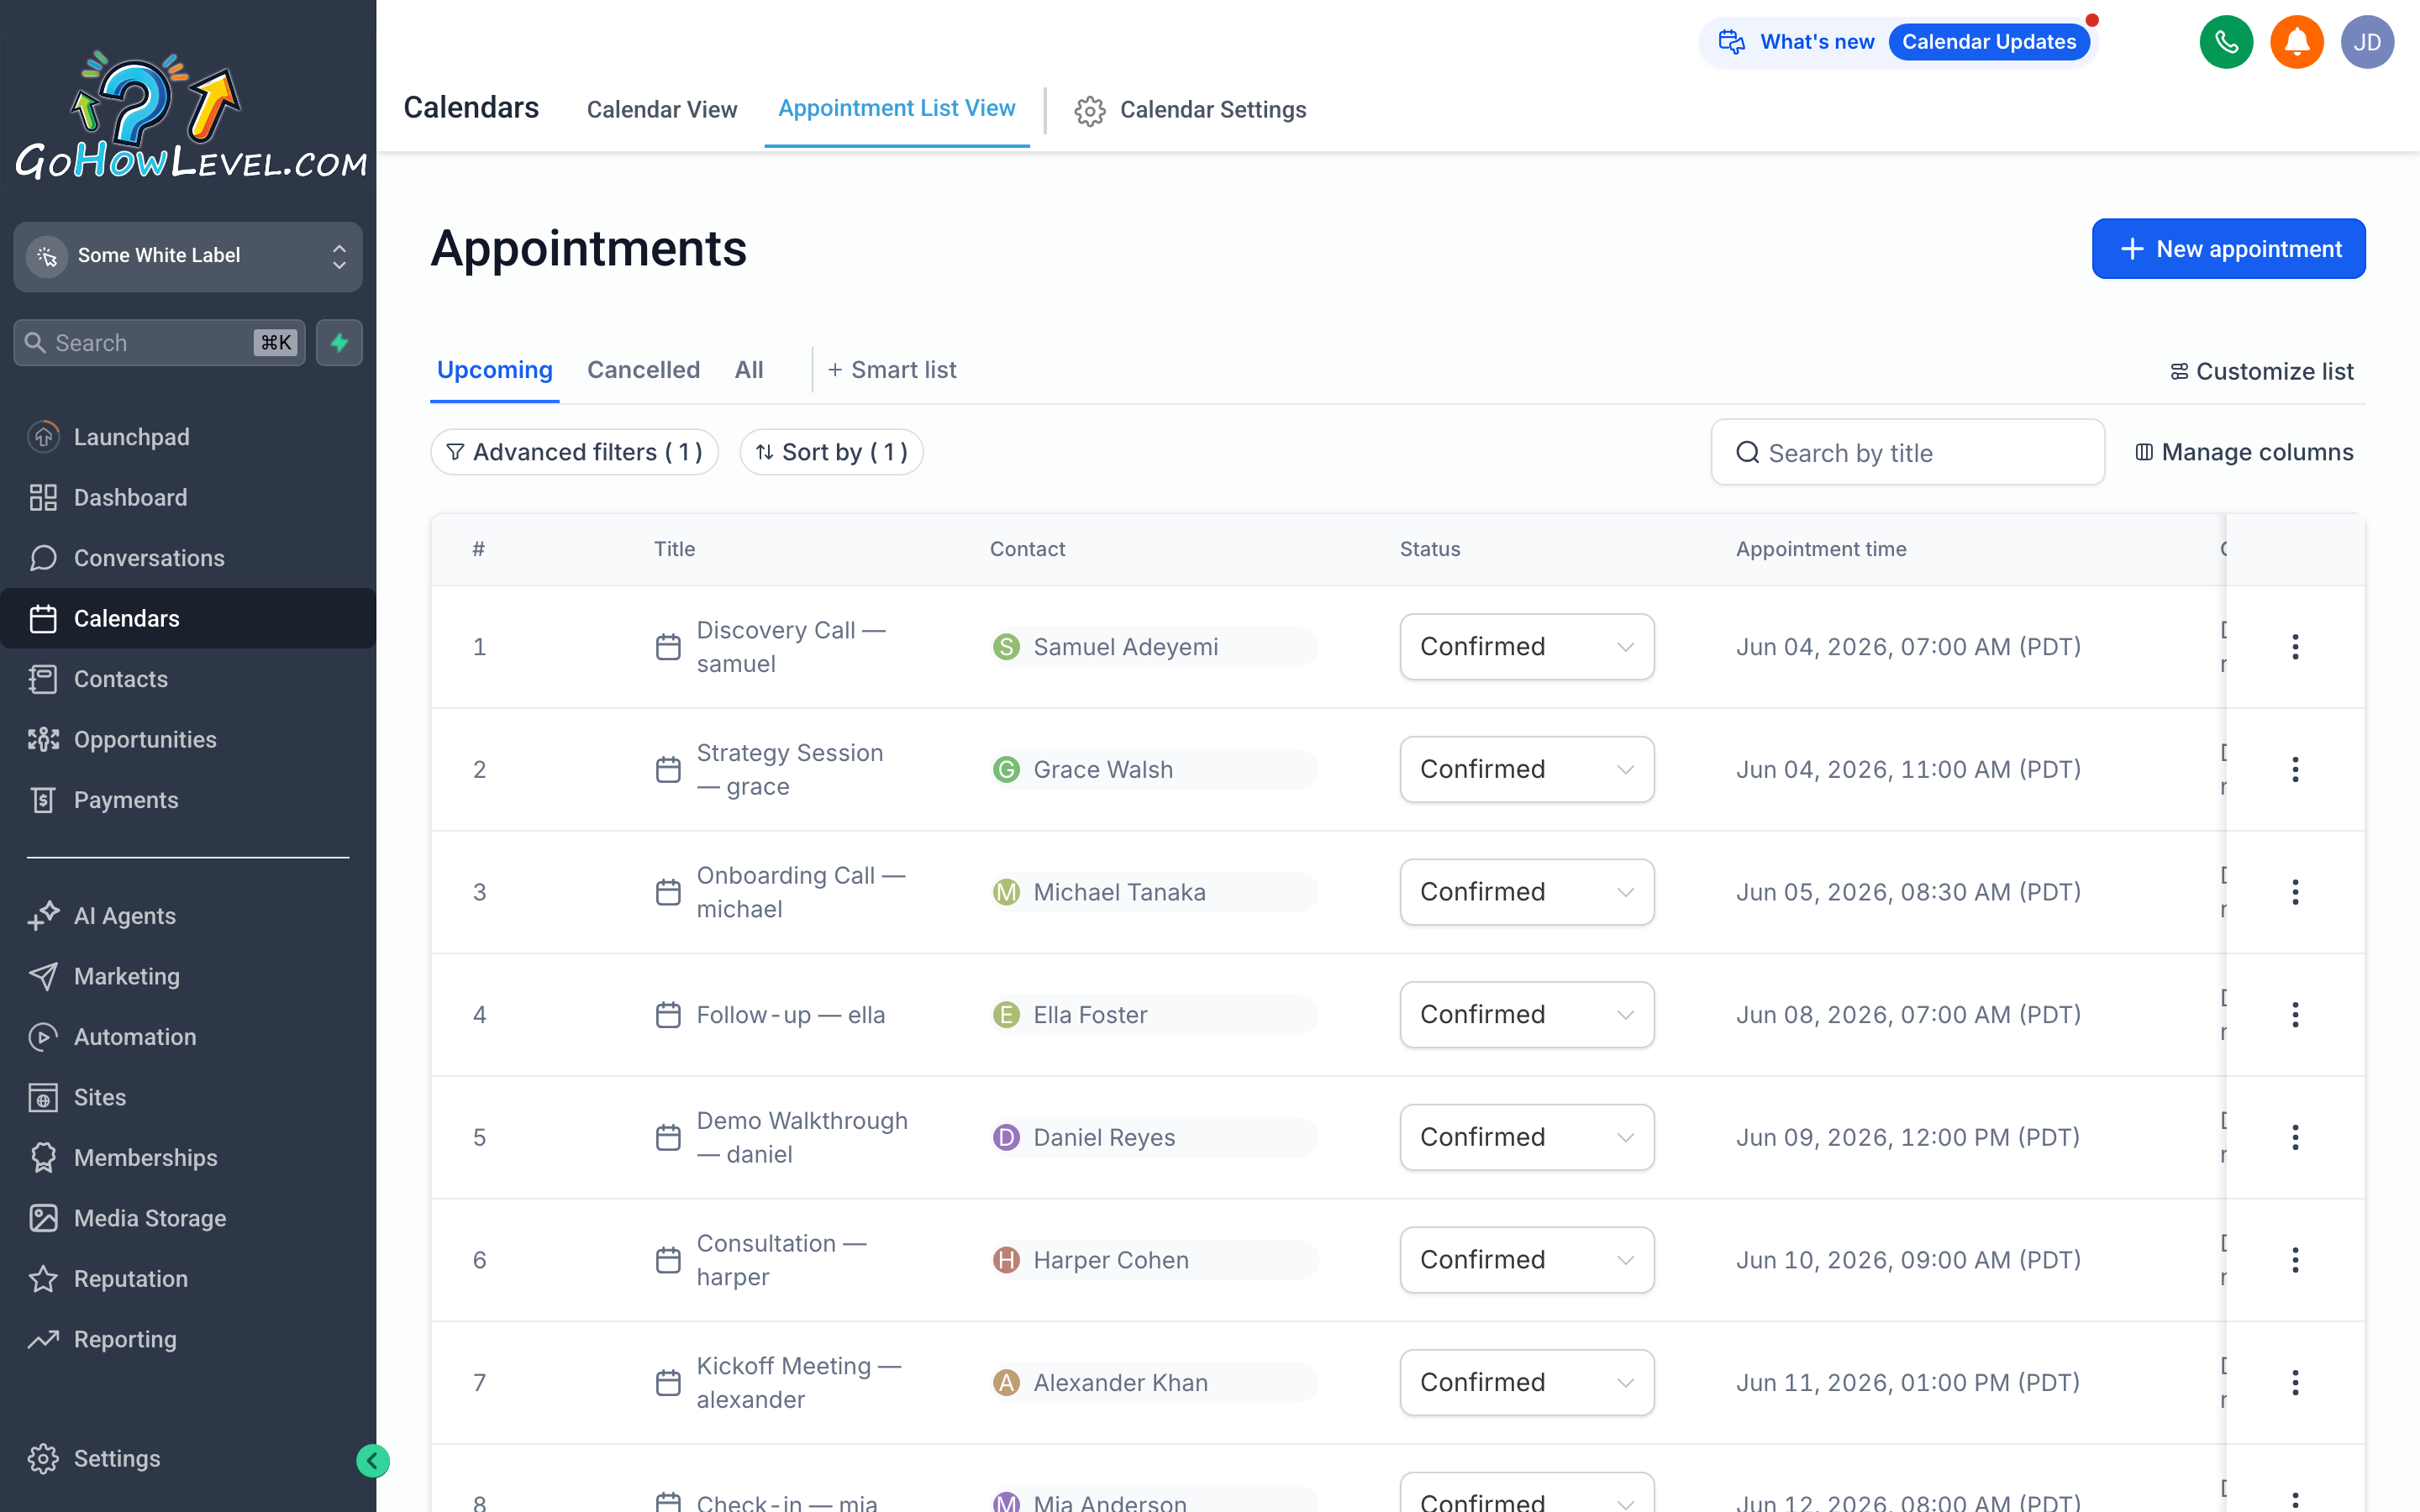Focus the Search by title field

click(1907, 452)
